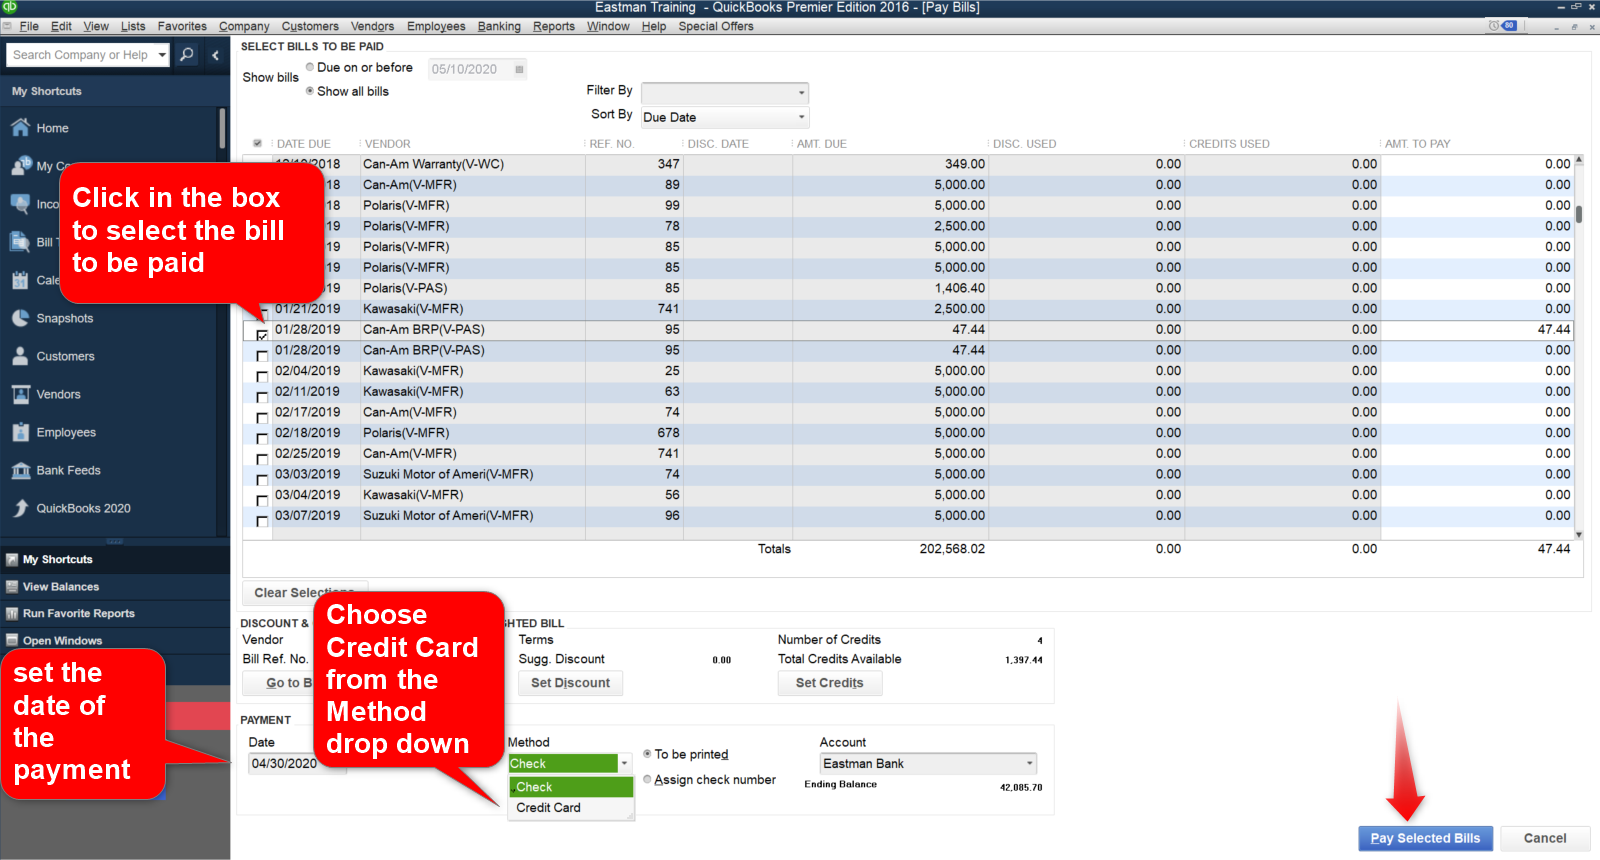The width and height of the screenshot is (1600, 860).
Task: Open the payment Method dropdown arrow
Action: pos(625,763)
